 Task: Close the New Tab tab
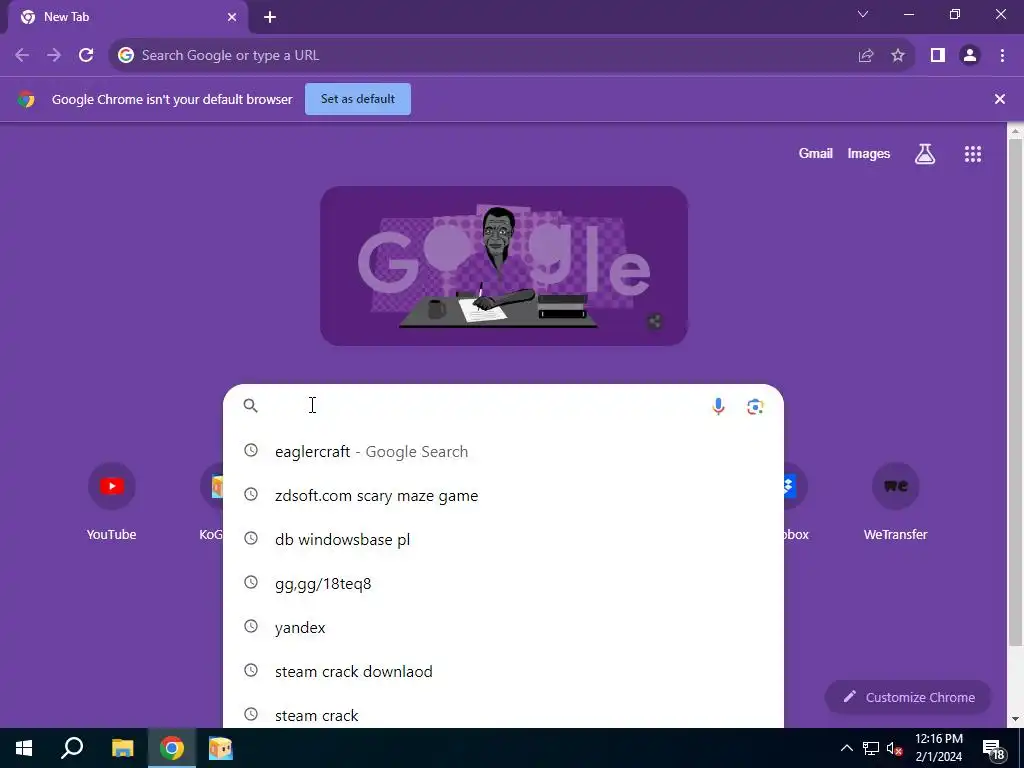click(232, 17)
